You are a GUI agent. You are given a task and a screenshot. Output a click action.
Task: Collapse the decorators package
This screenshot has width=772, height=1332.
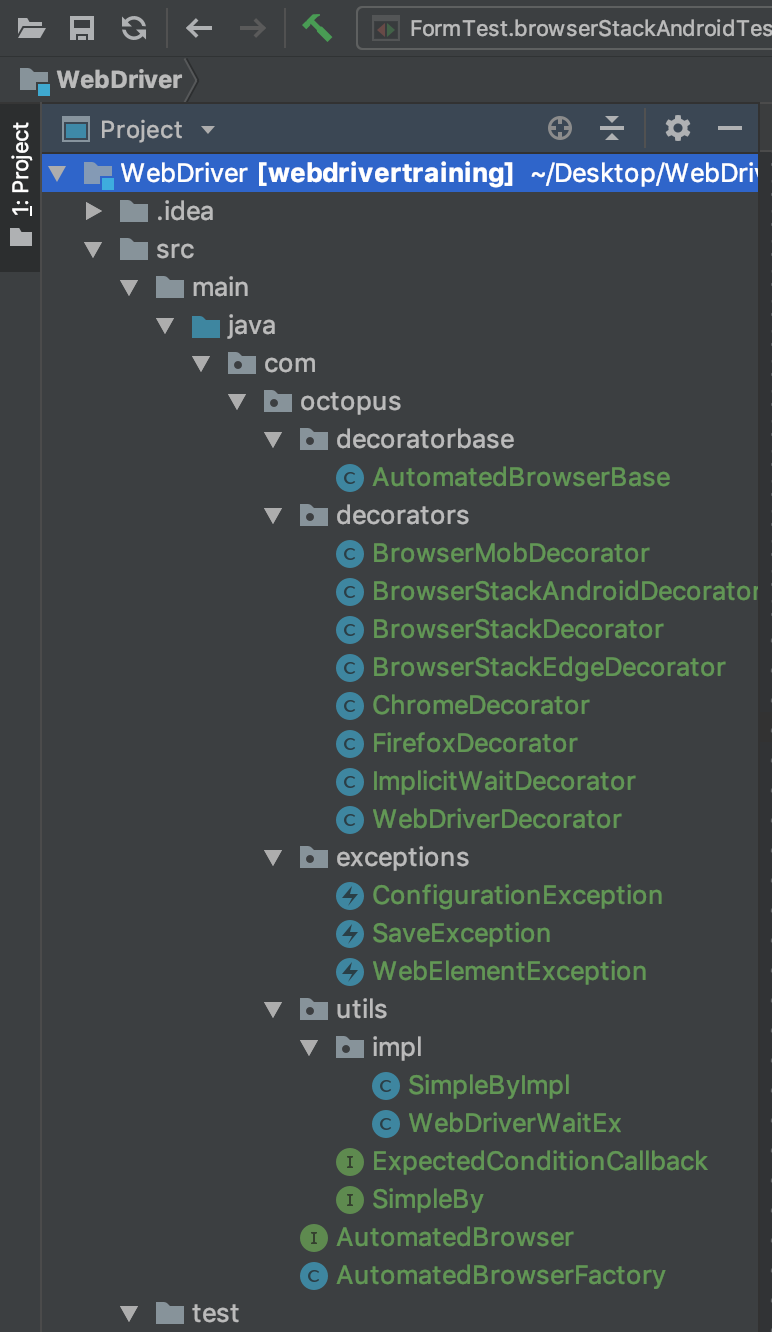coord(273,516)
